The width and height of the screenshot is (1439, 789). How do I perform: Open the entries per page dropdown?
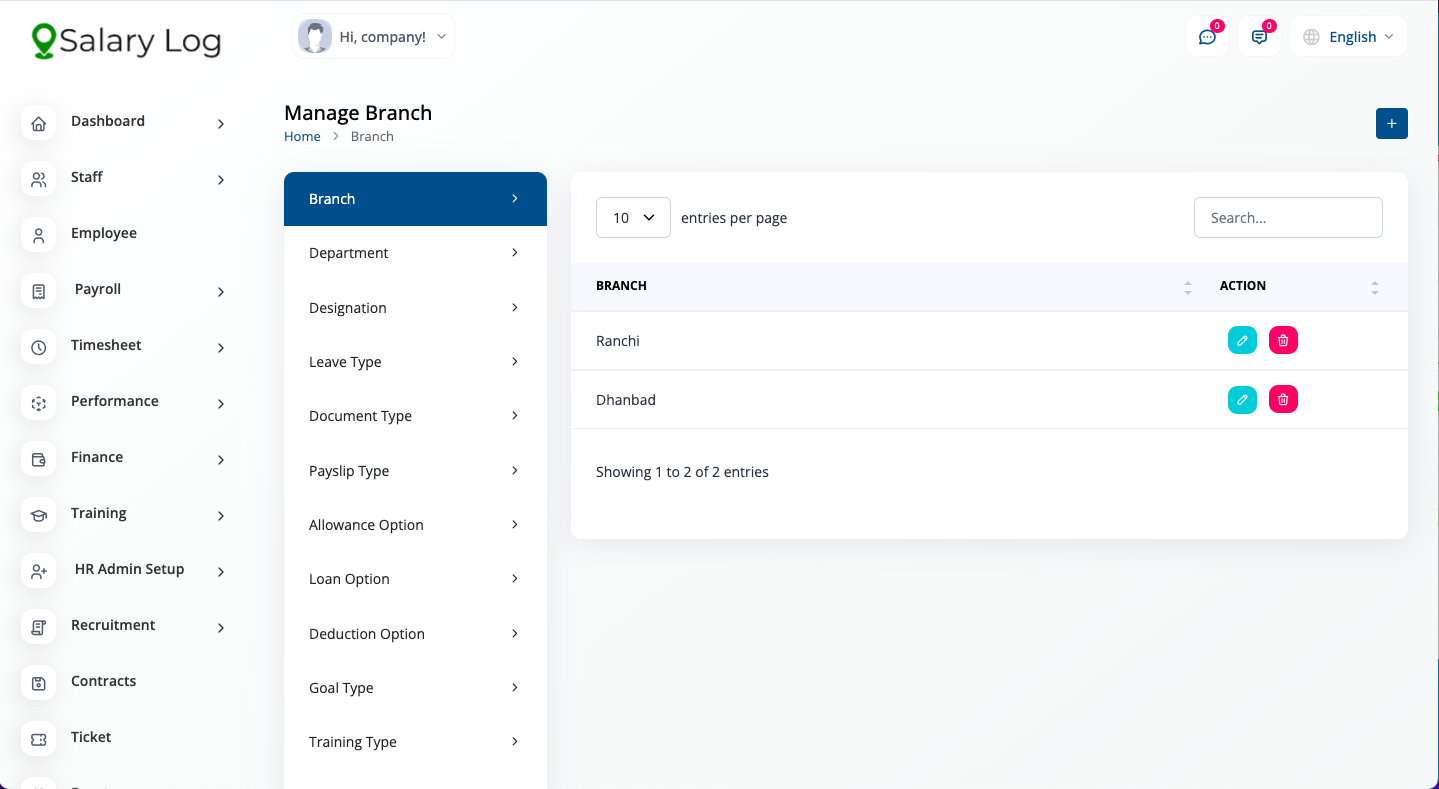pos(633,217)
